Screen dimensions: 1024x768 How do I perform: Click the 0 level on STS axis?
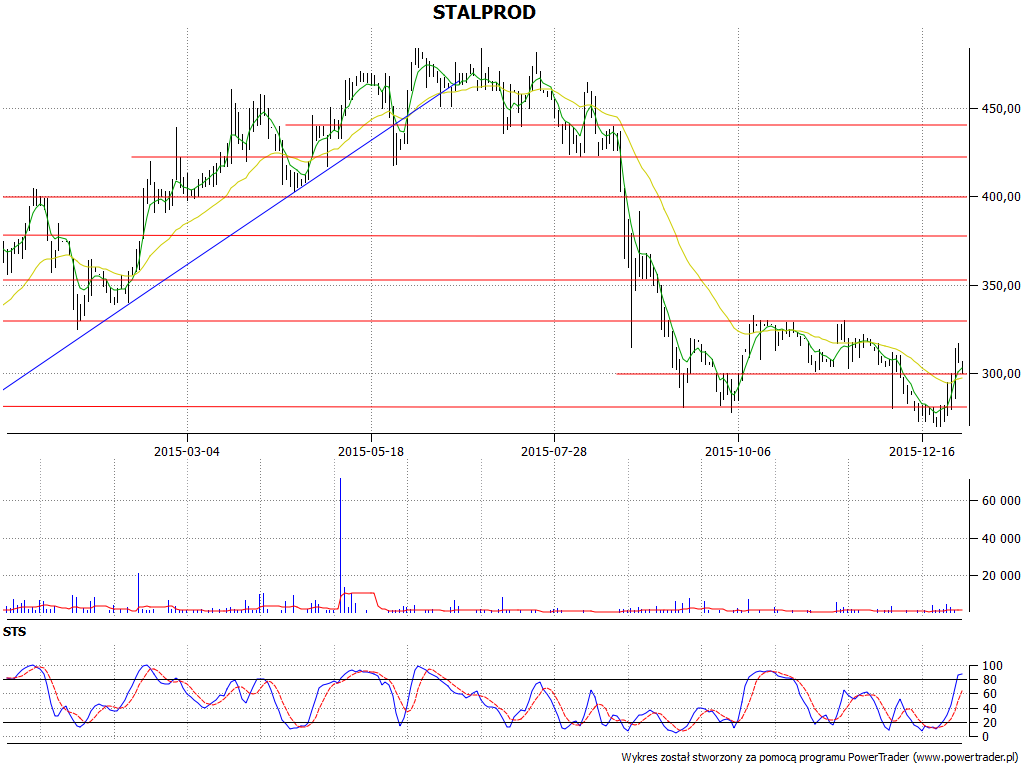(x=985, y=737)
